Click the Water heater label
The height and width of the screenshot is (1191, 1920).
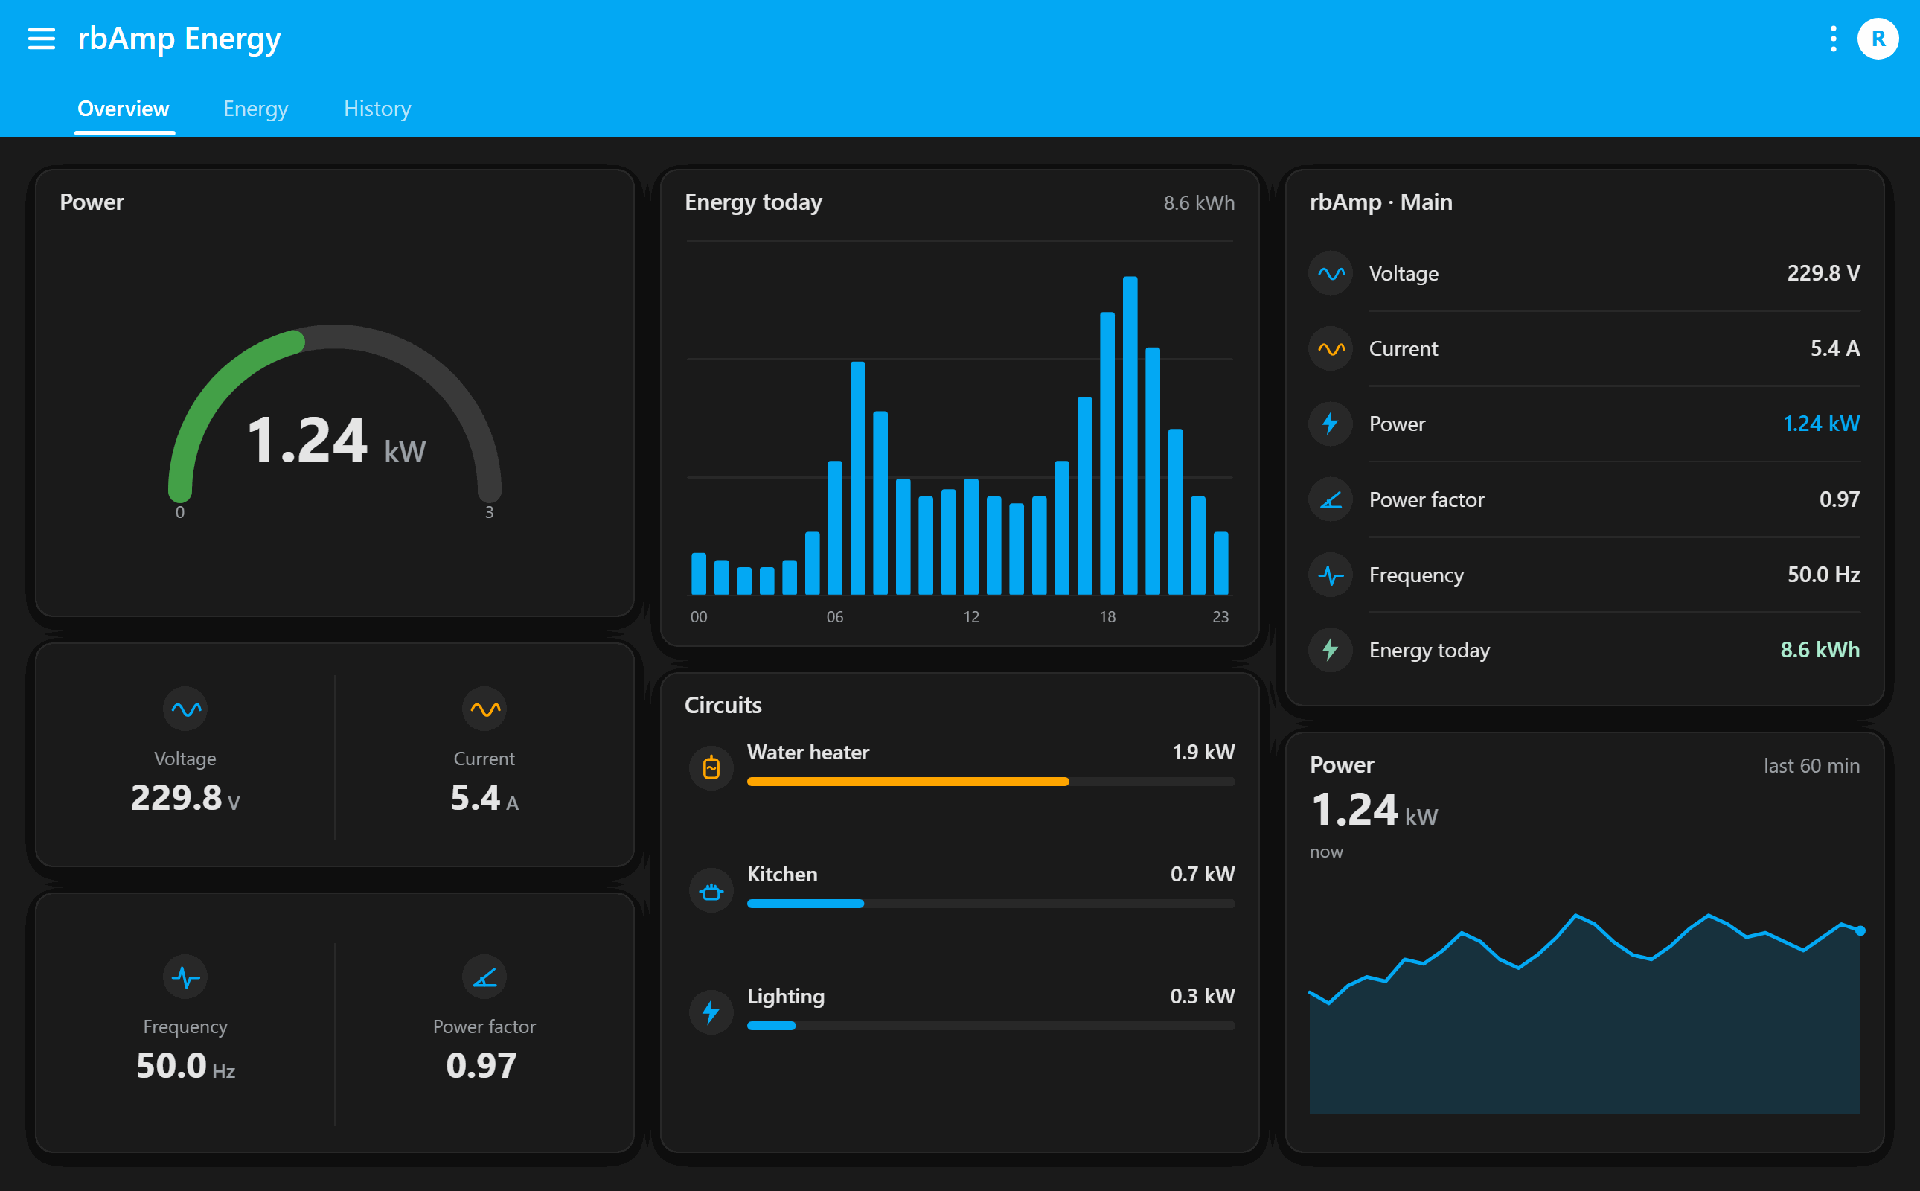click(808, 752)
